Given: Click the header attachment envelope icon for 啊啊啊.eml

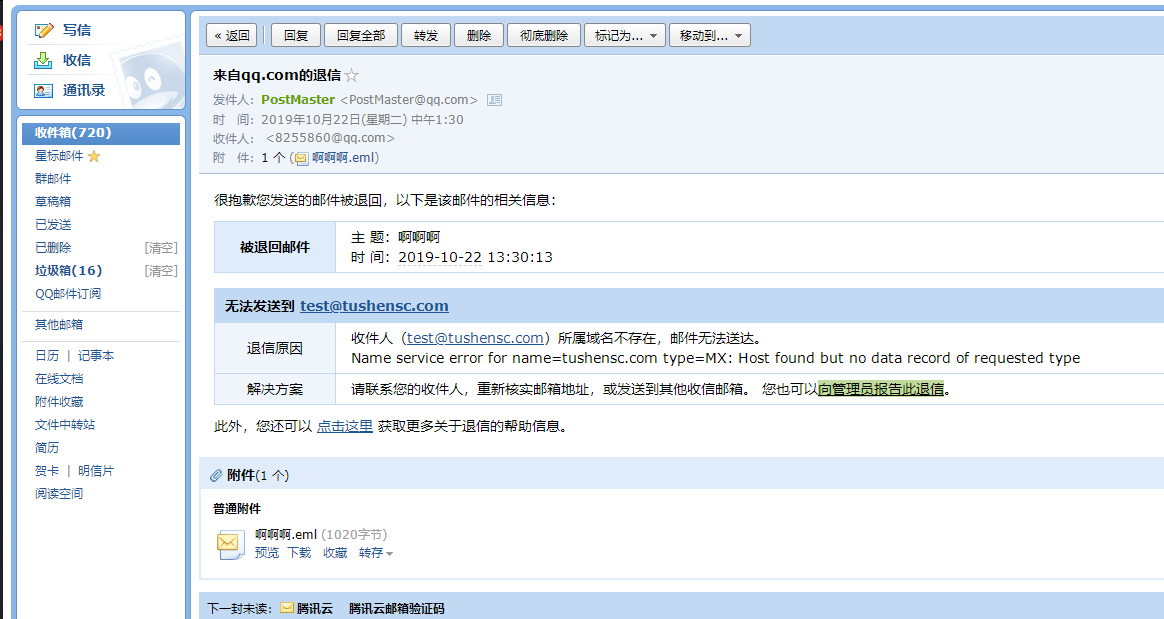Looking at the screenshot, I should [x=301, y=158].
